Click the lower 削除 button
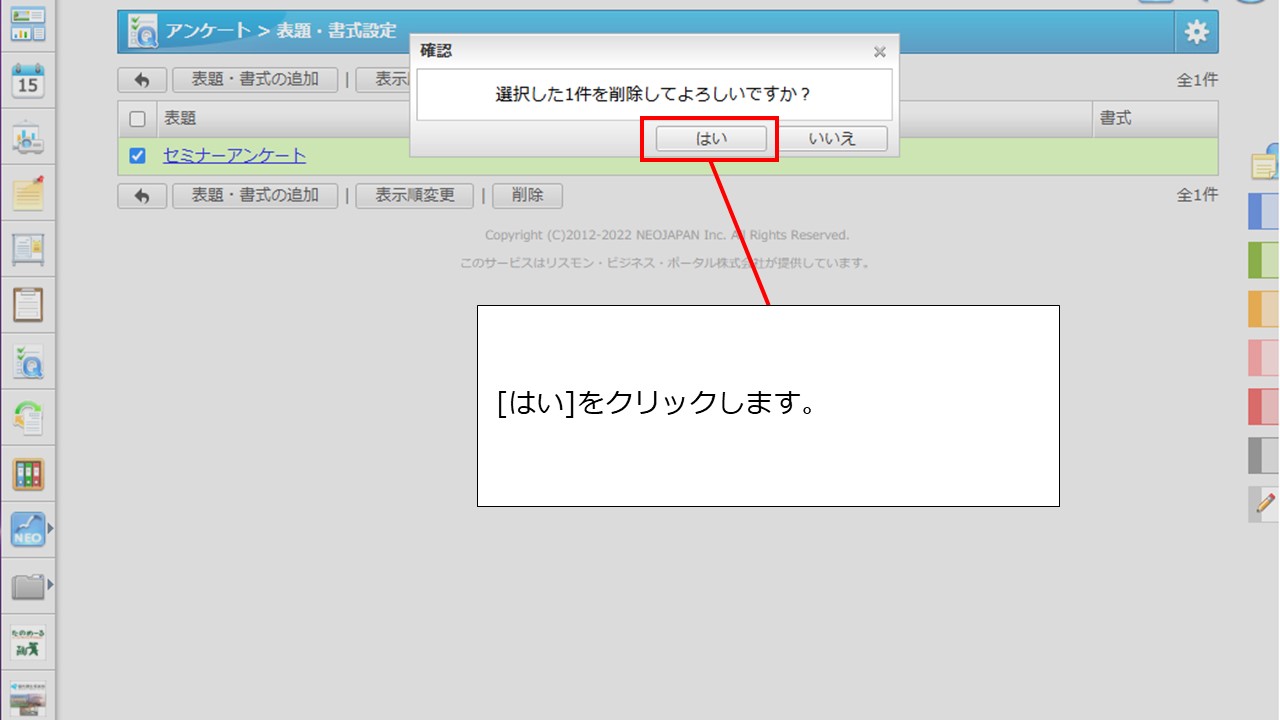 pyautogui.click(x=527, y=196)
